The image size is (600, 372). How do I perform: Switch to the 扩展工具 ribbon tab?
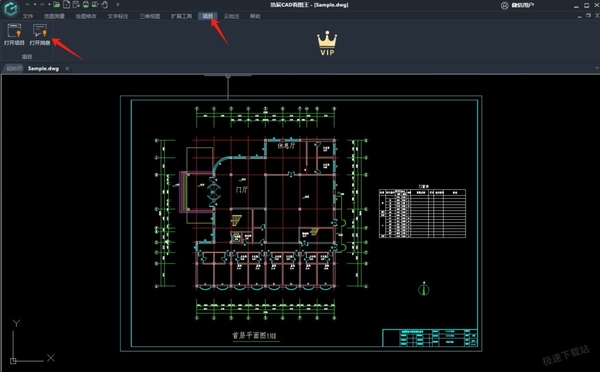point(181,16)
